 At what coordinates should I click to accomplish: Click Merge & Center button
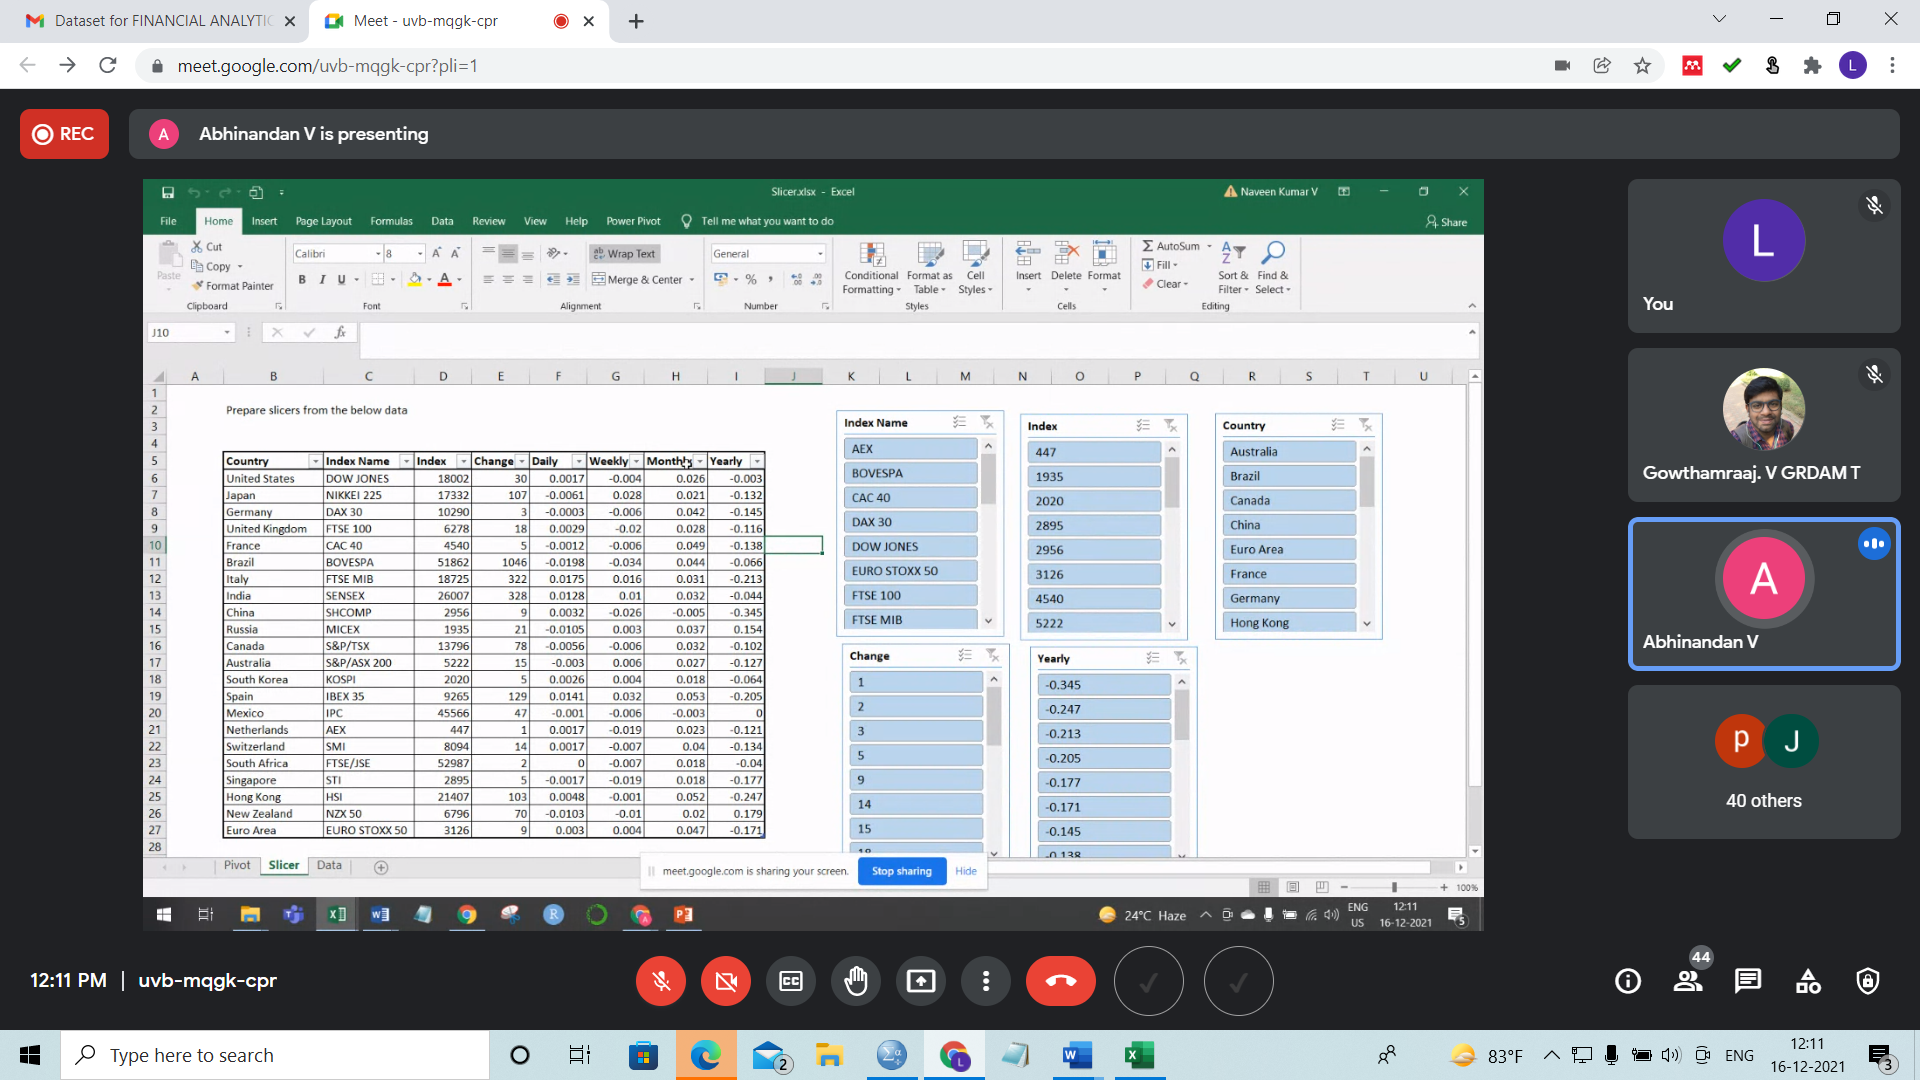click(637, 280)
